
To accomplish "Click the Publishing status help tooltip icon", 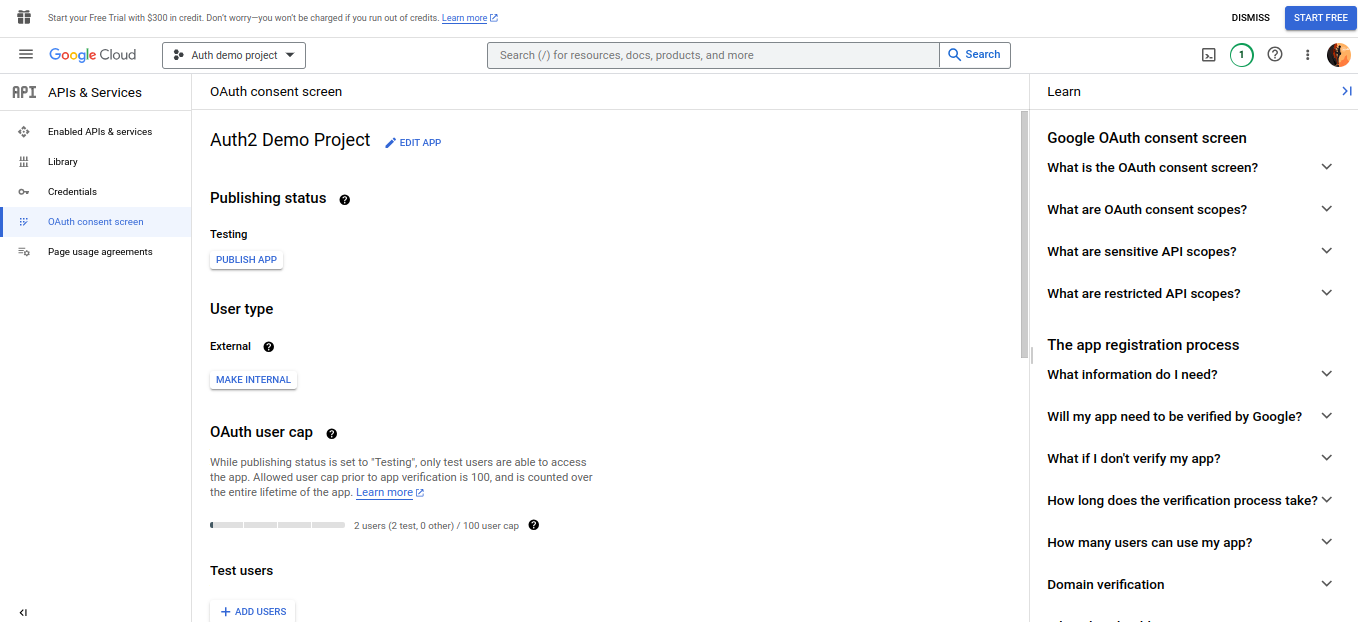I will click(344, 199).
